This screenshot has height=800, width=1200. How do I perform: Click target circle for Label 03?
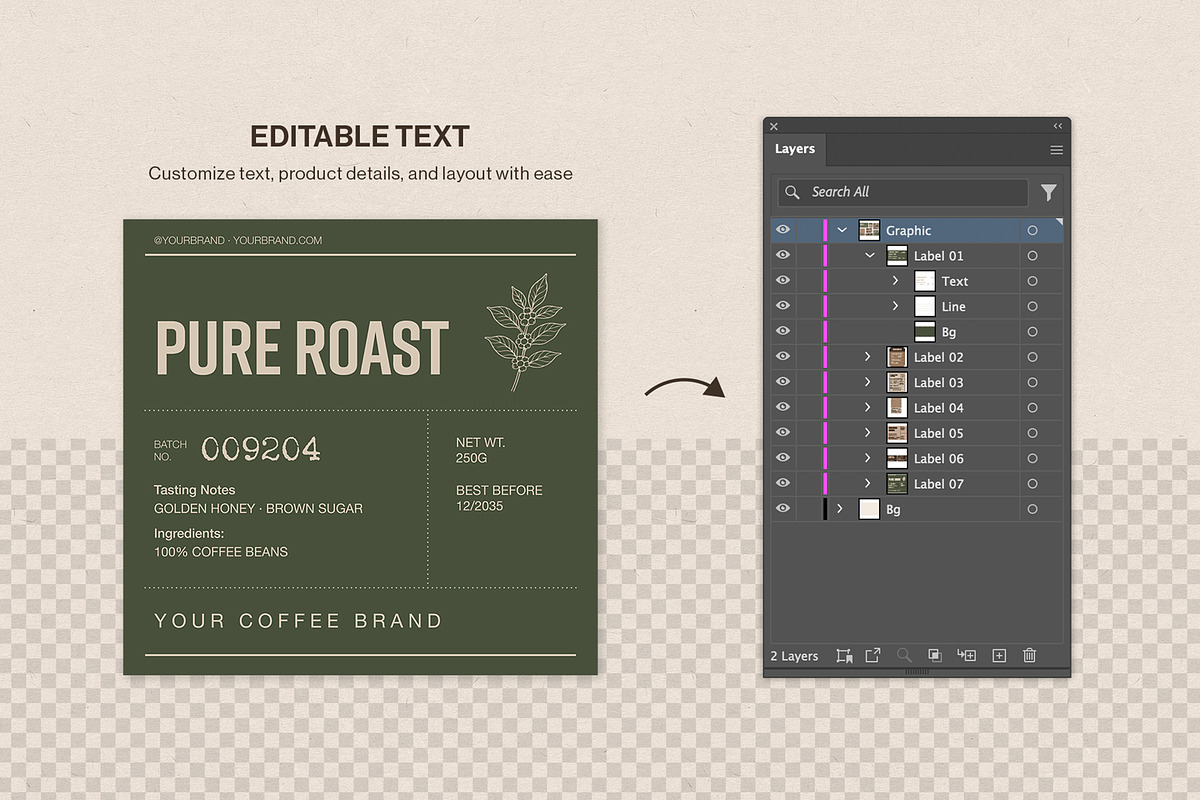1032,382
